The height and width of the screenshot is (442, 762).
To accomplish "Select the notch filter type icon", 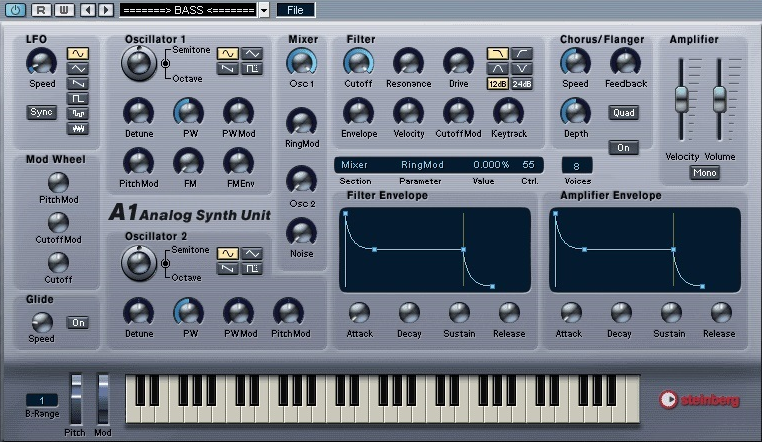I will point(521,68).
